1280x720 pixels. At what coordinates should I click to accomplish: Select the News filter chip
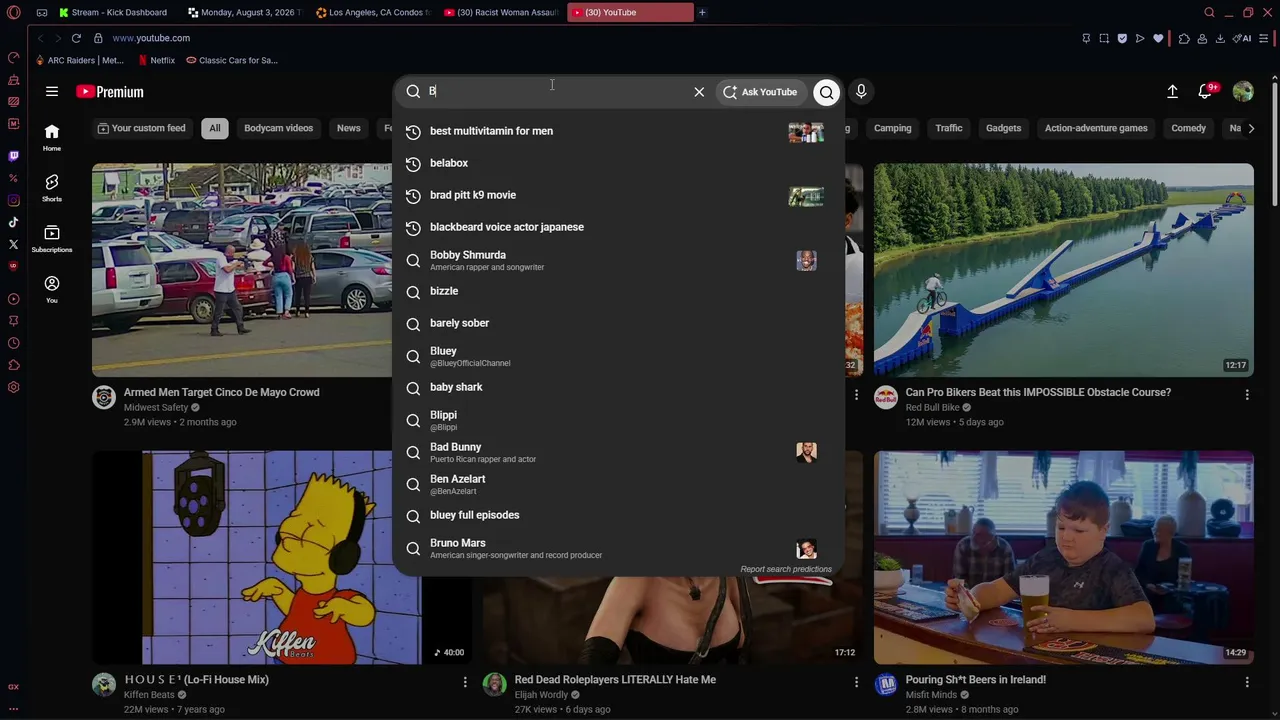pos(349,128)
